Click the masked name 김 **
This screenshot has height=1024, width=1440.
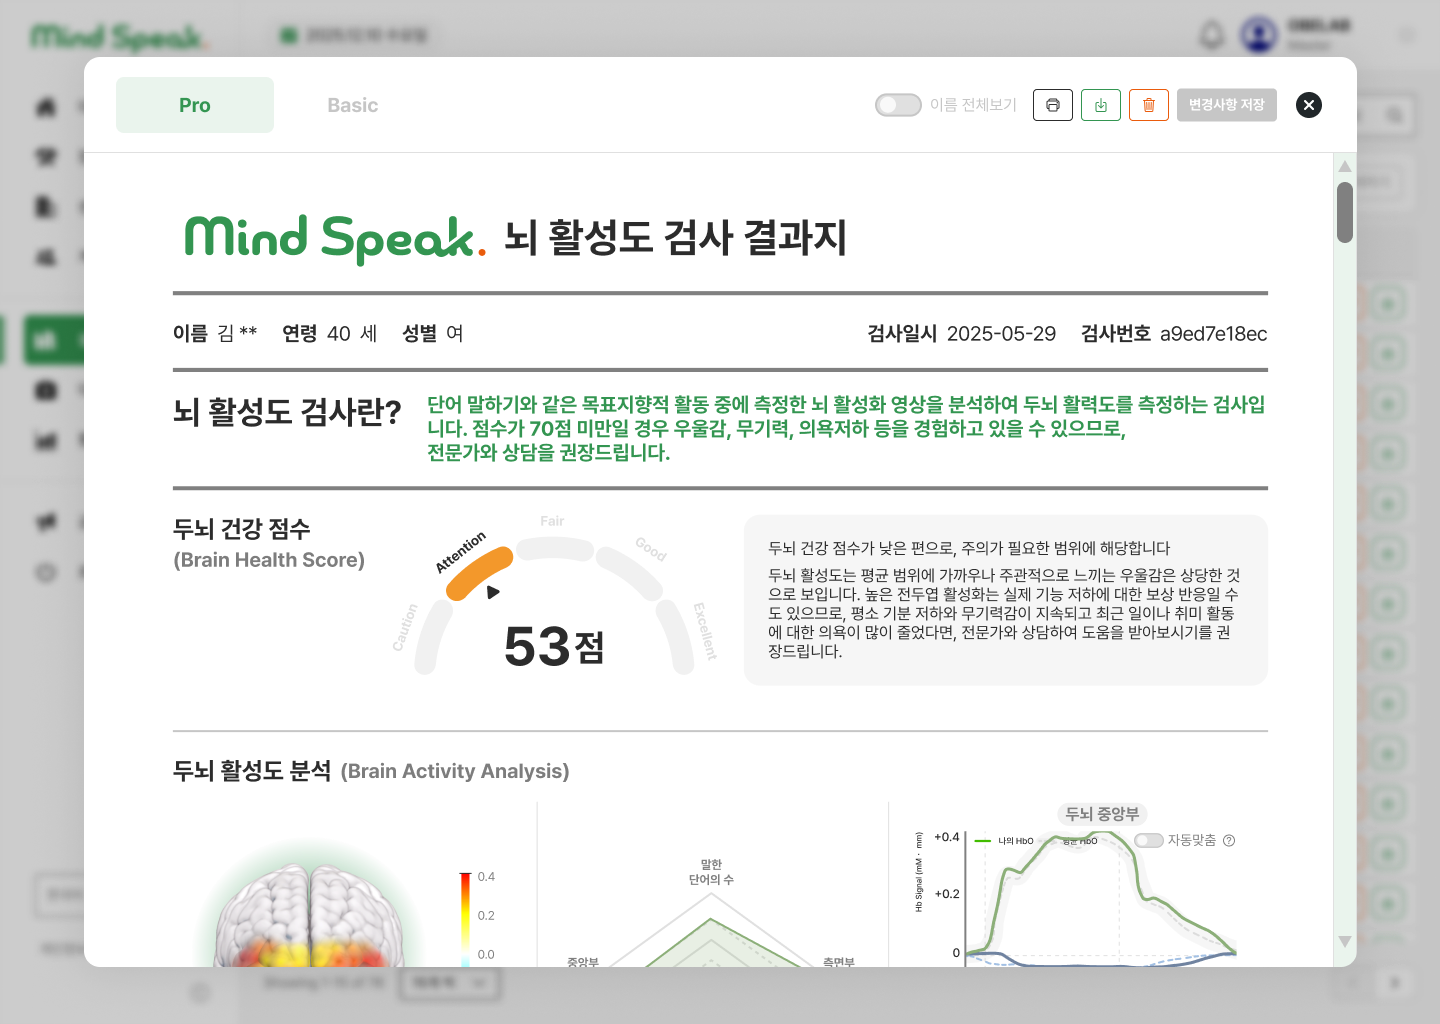tap(238, 334)
